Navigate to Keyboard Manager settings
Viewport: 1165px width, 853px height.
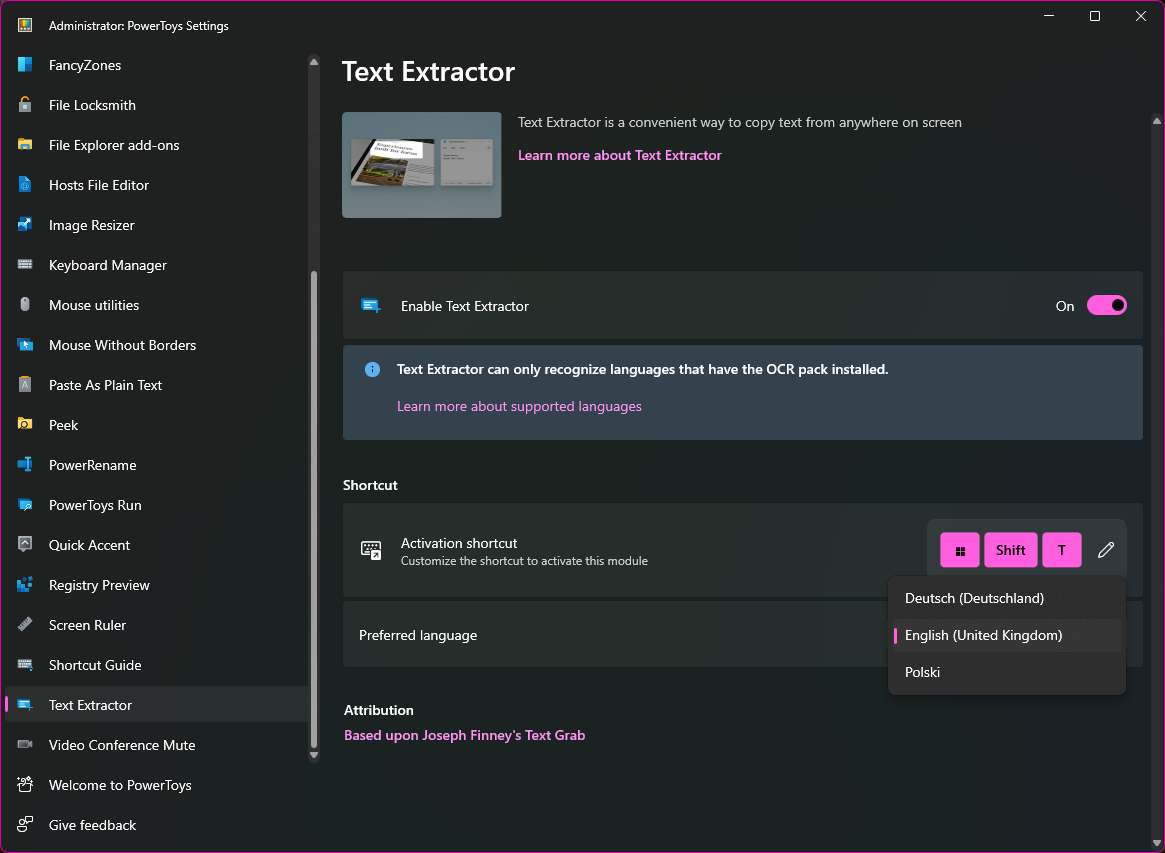coord(156,265)
